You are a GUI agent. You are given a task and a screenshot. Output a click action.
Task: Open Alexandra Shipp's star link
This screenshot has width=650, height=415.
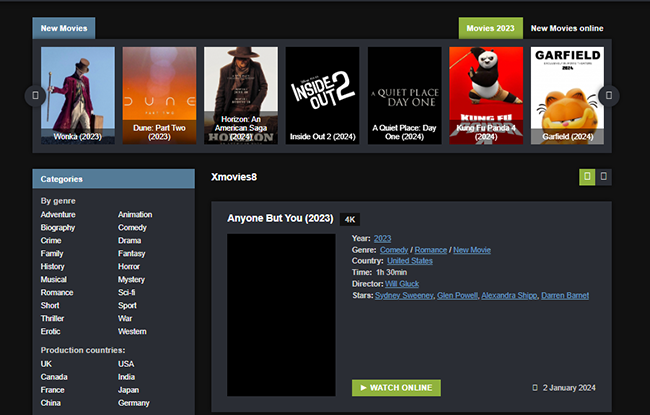[x=509, y=296]
